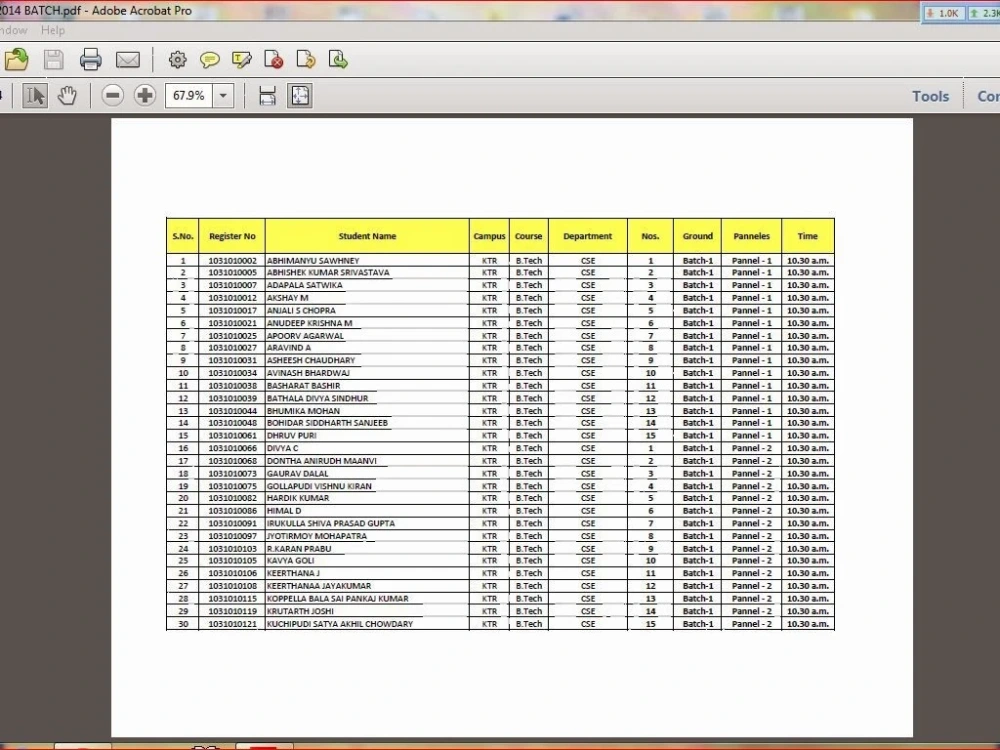The width and height of the screenshot is (1000, 750).
Task: Open the Tools pane
Action: pos(930,96)
